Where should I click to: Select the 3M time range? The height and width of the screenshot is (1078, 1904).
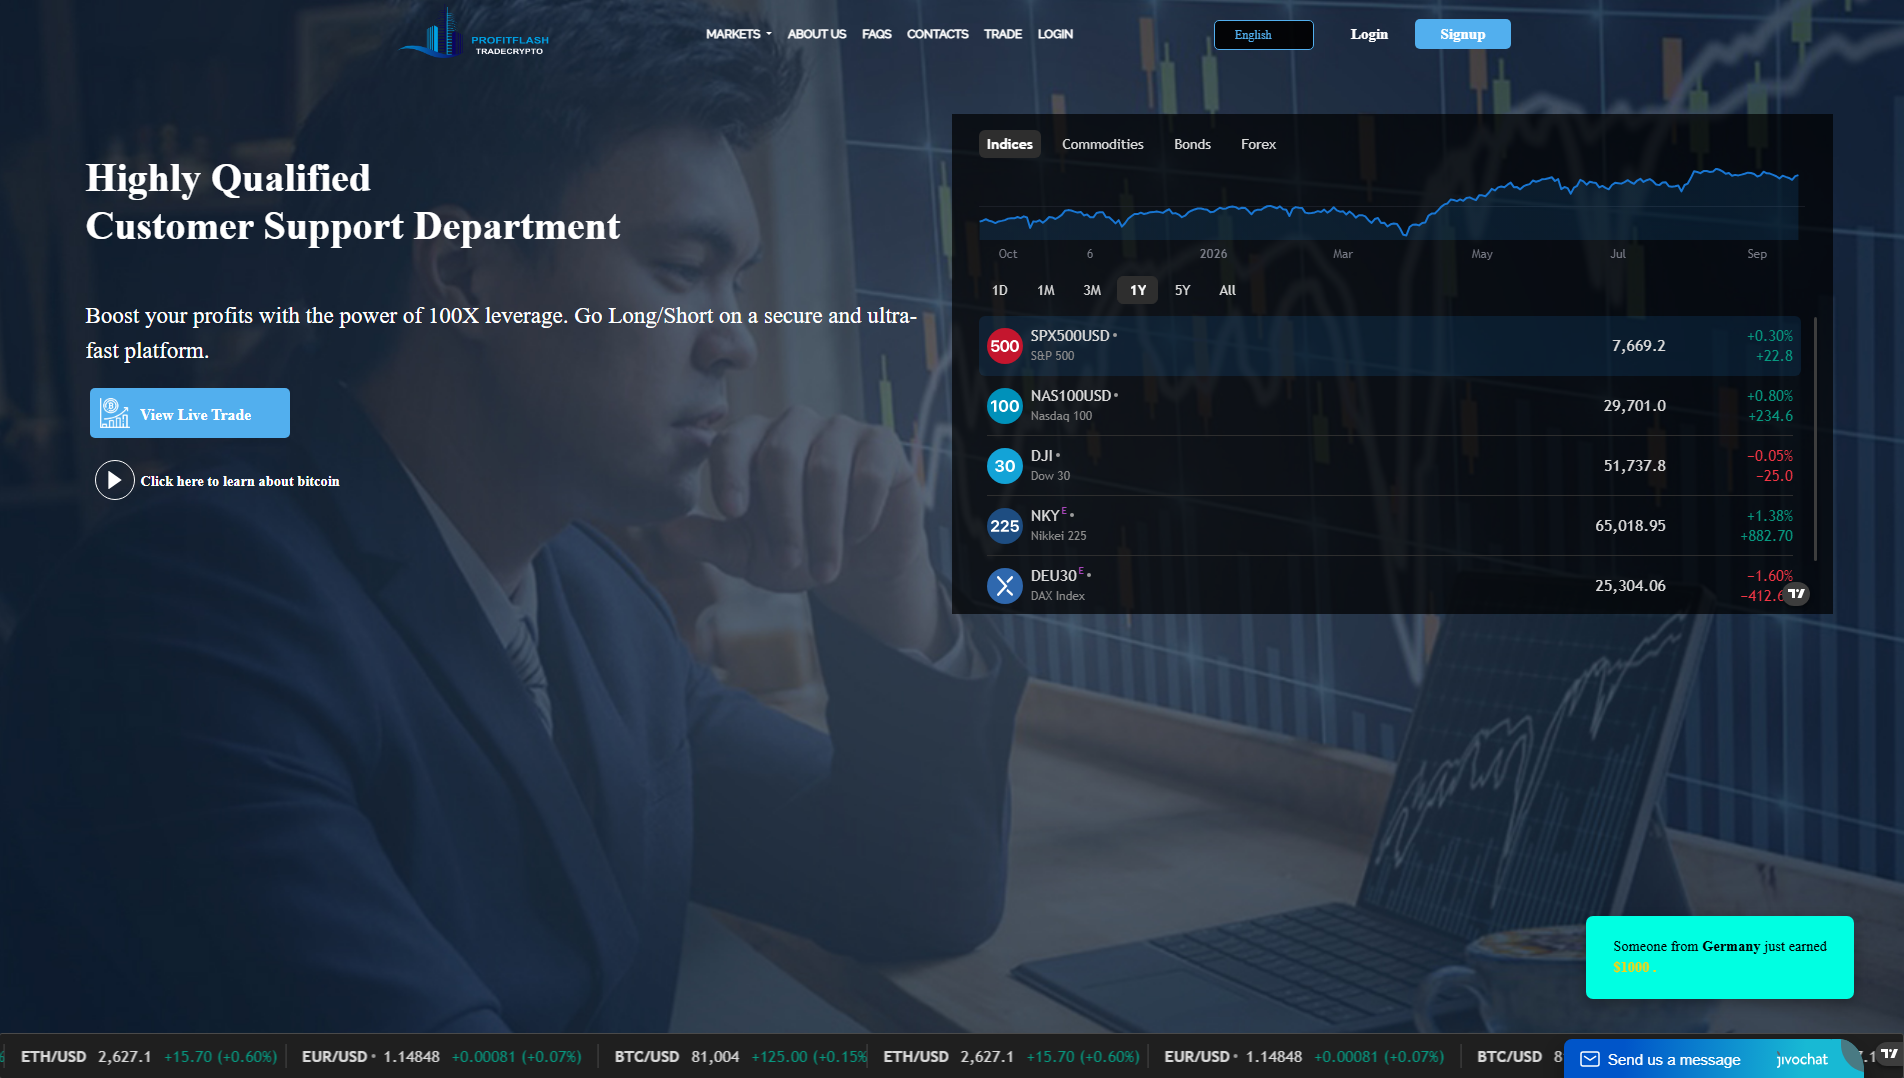[x=1092, y=290]
